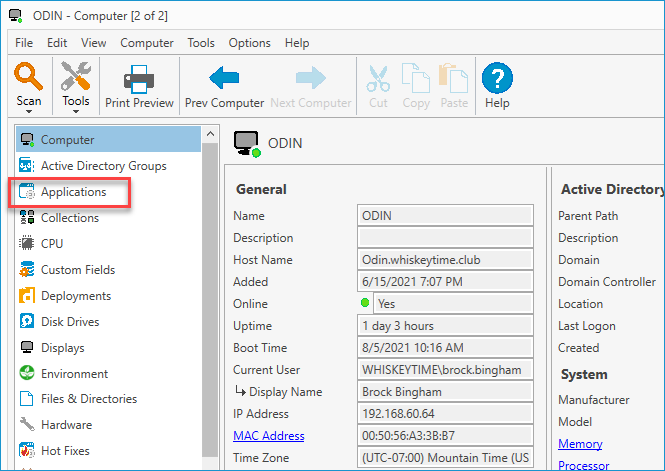Click the Added date field

click(445, 281)
